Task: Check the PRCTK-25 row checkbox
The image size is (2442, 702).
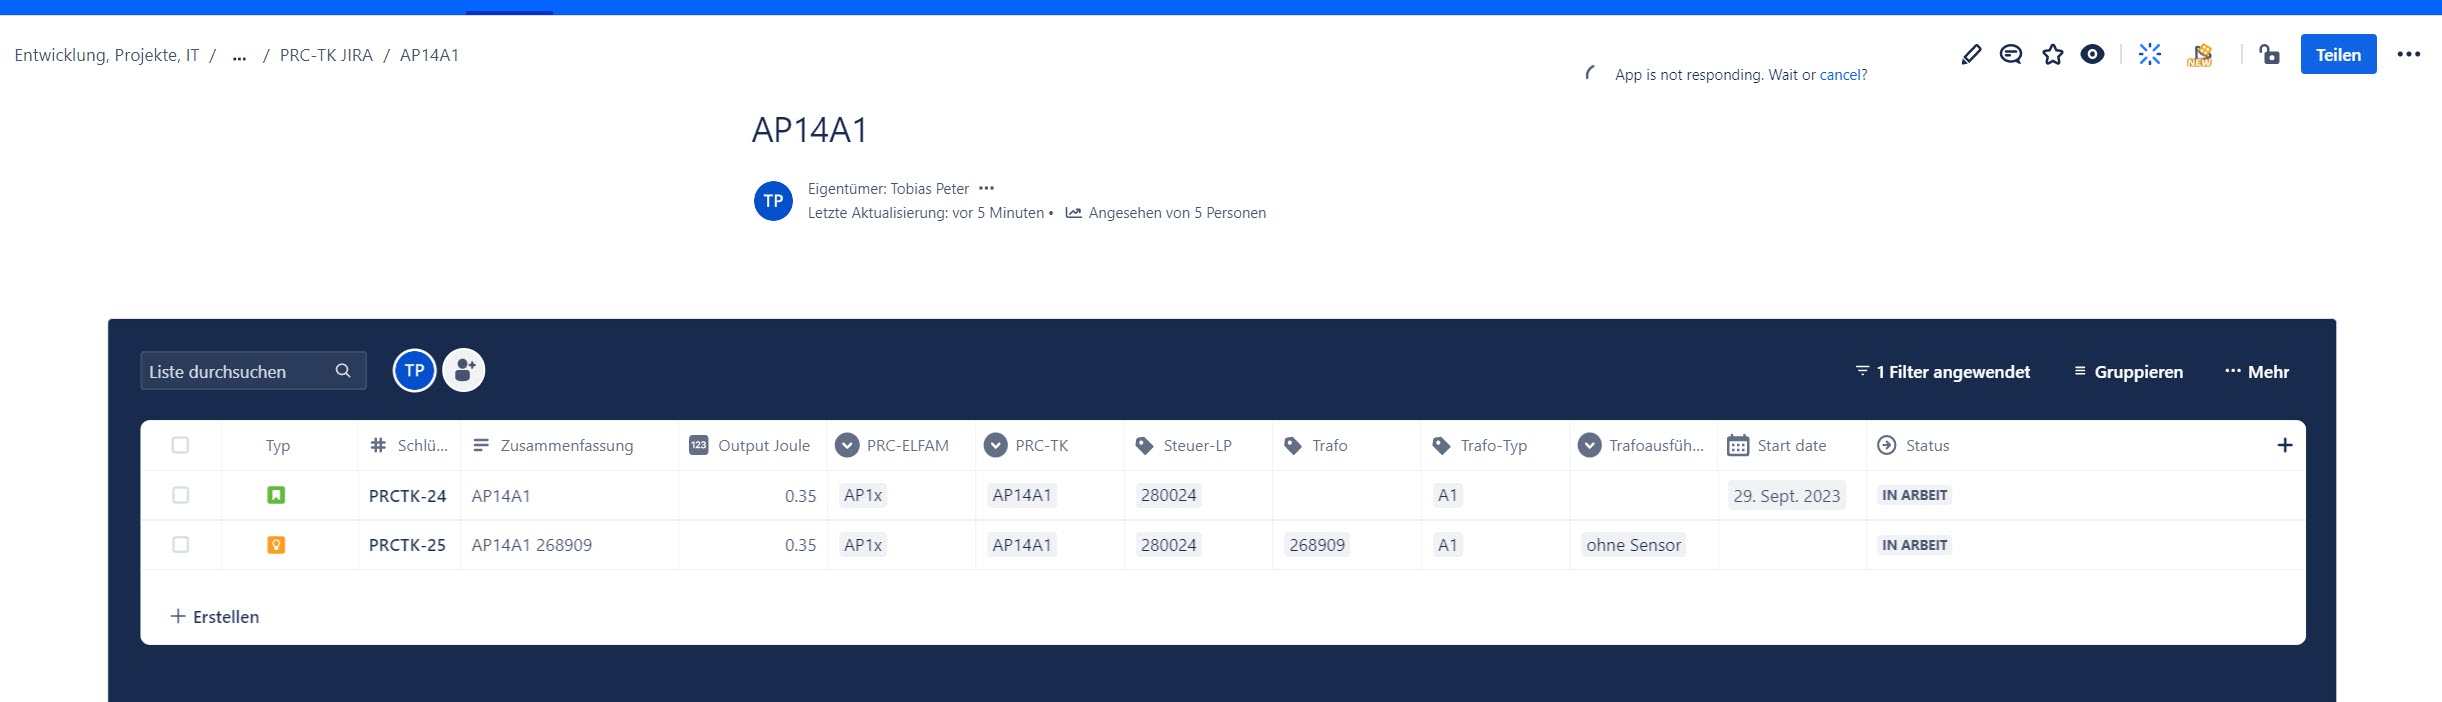Action: click(180, 545)
